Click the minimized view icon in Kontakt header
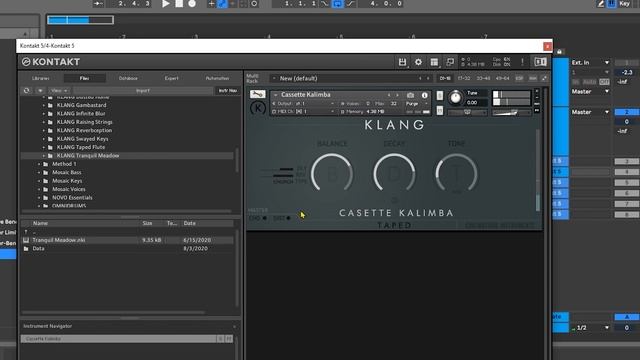The image size is (640, 360). click(450, 62)
